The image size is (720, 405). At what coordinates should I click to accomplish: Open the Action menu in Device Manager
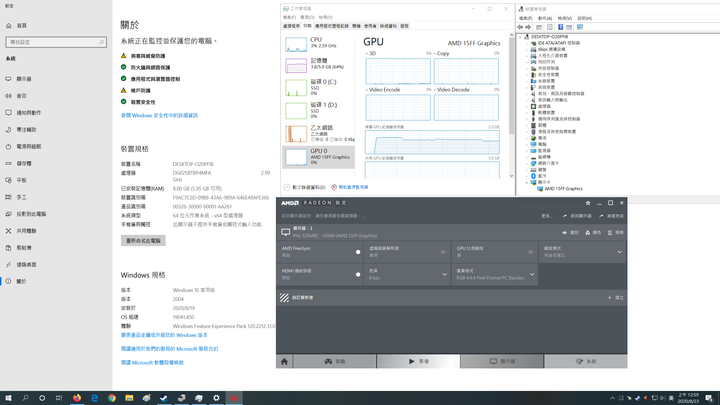pos(545,18)
